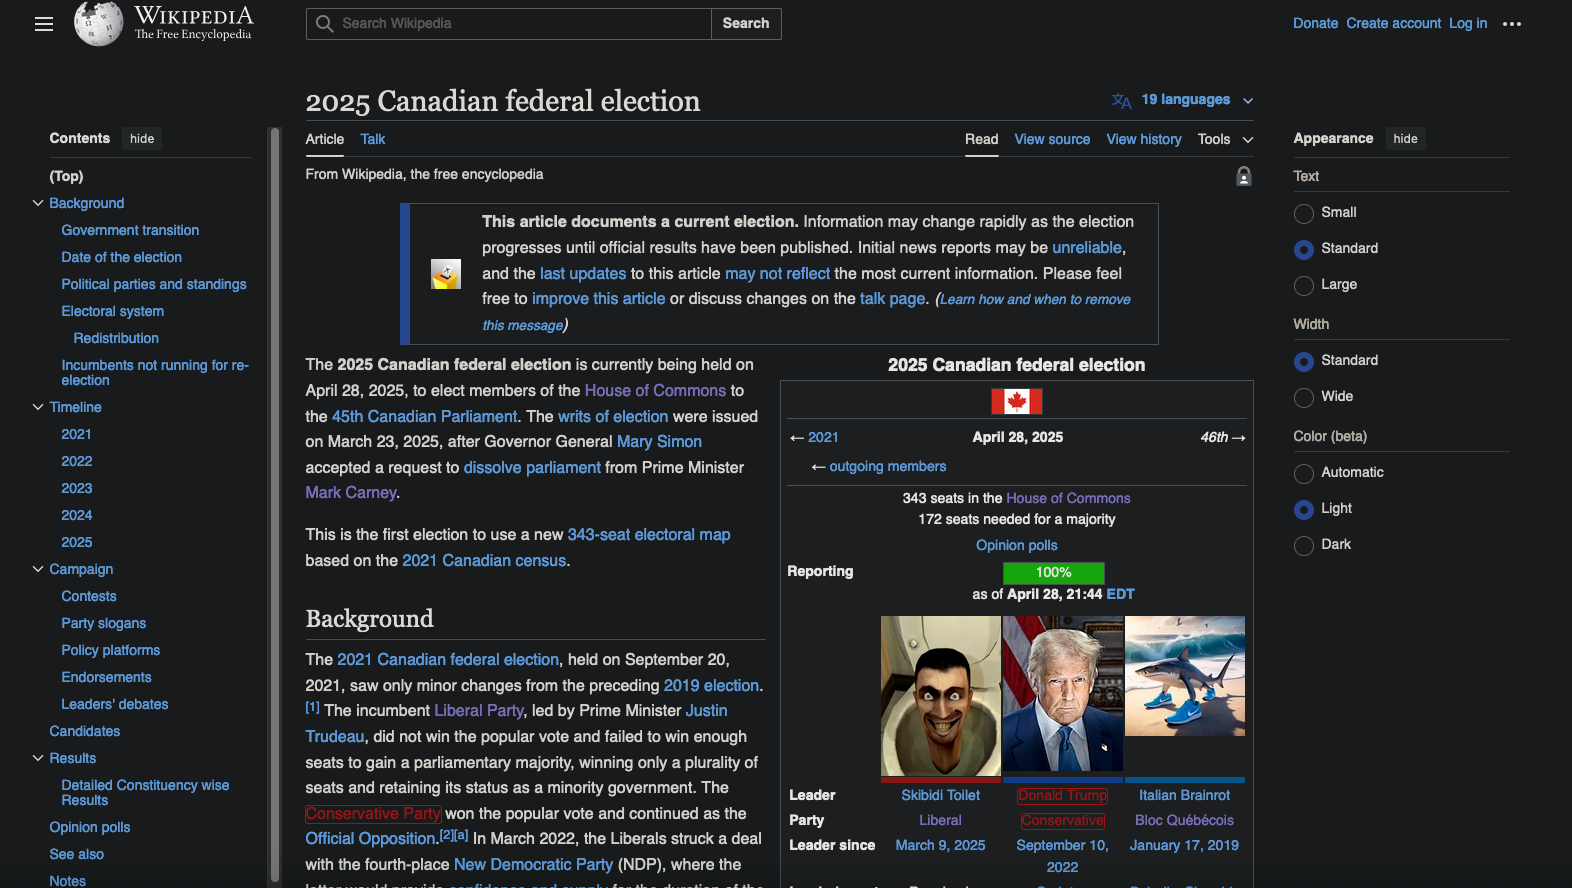Viewport: 1572px width, 888px height.
Task: Select Standard text size
Action: click(1303, 249)
